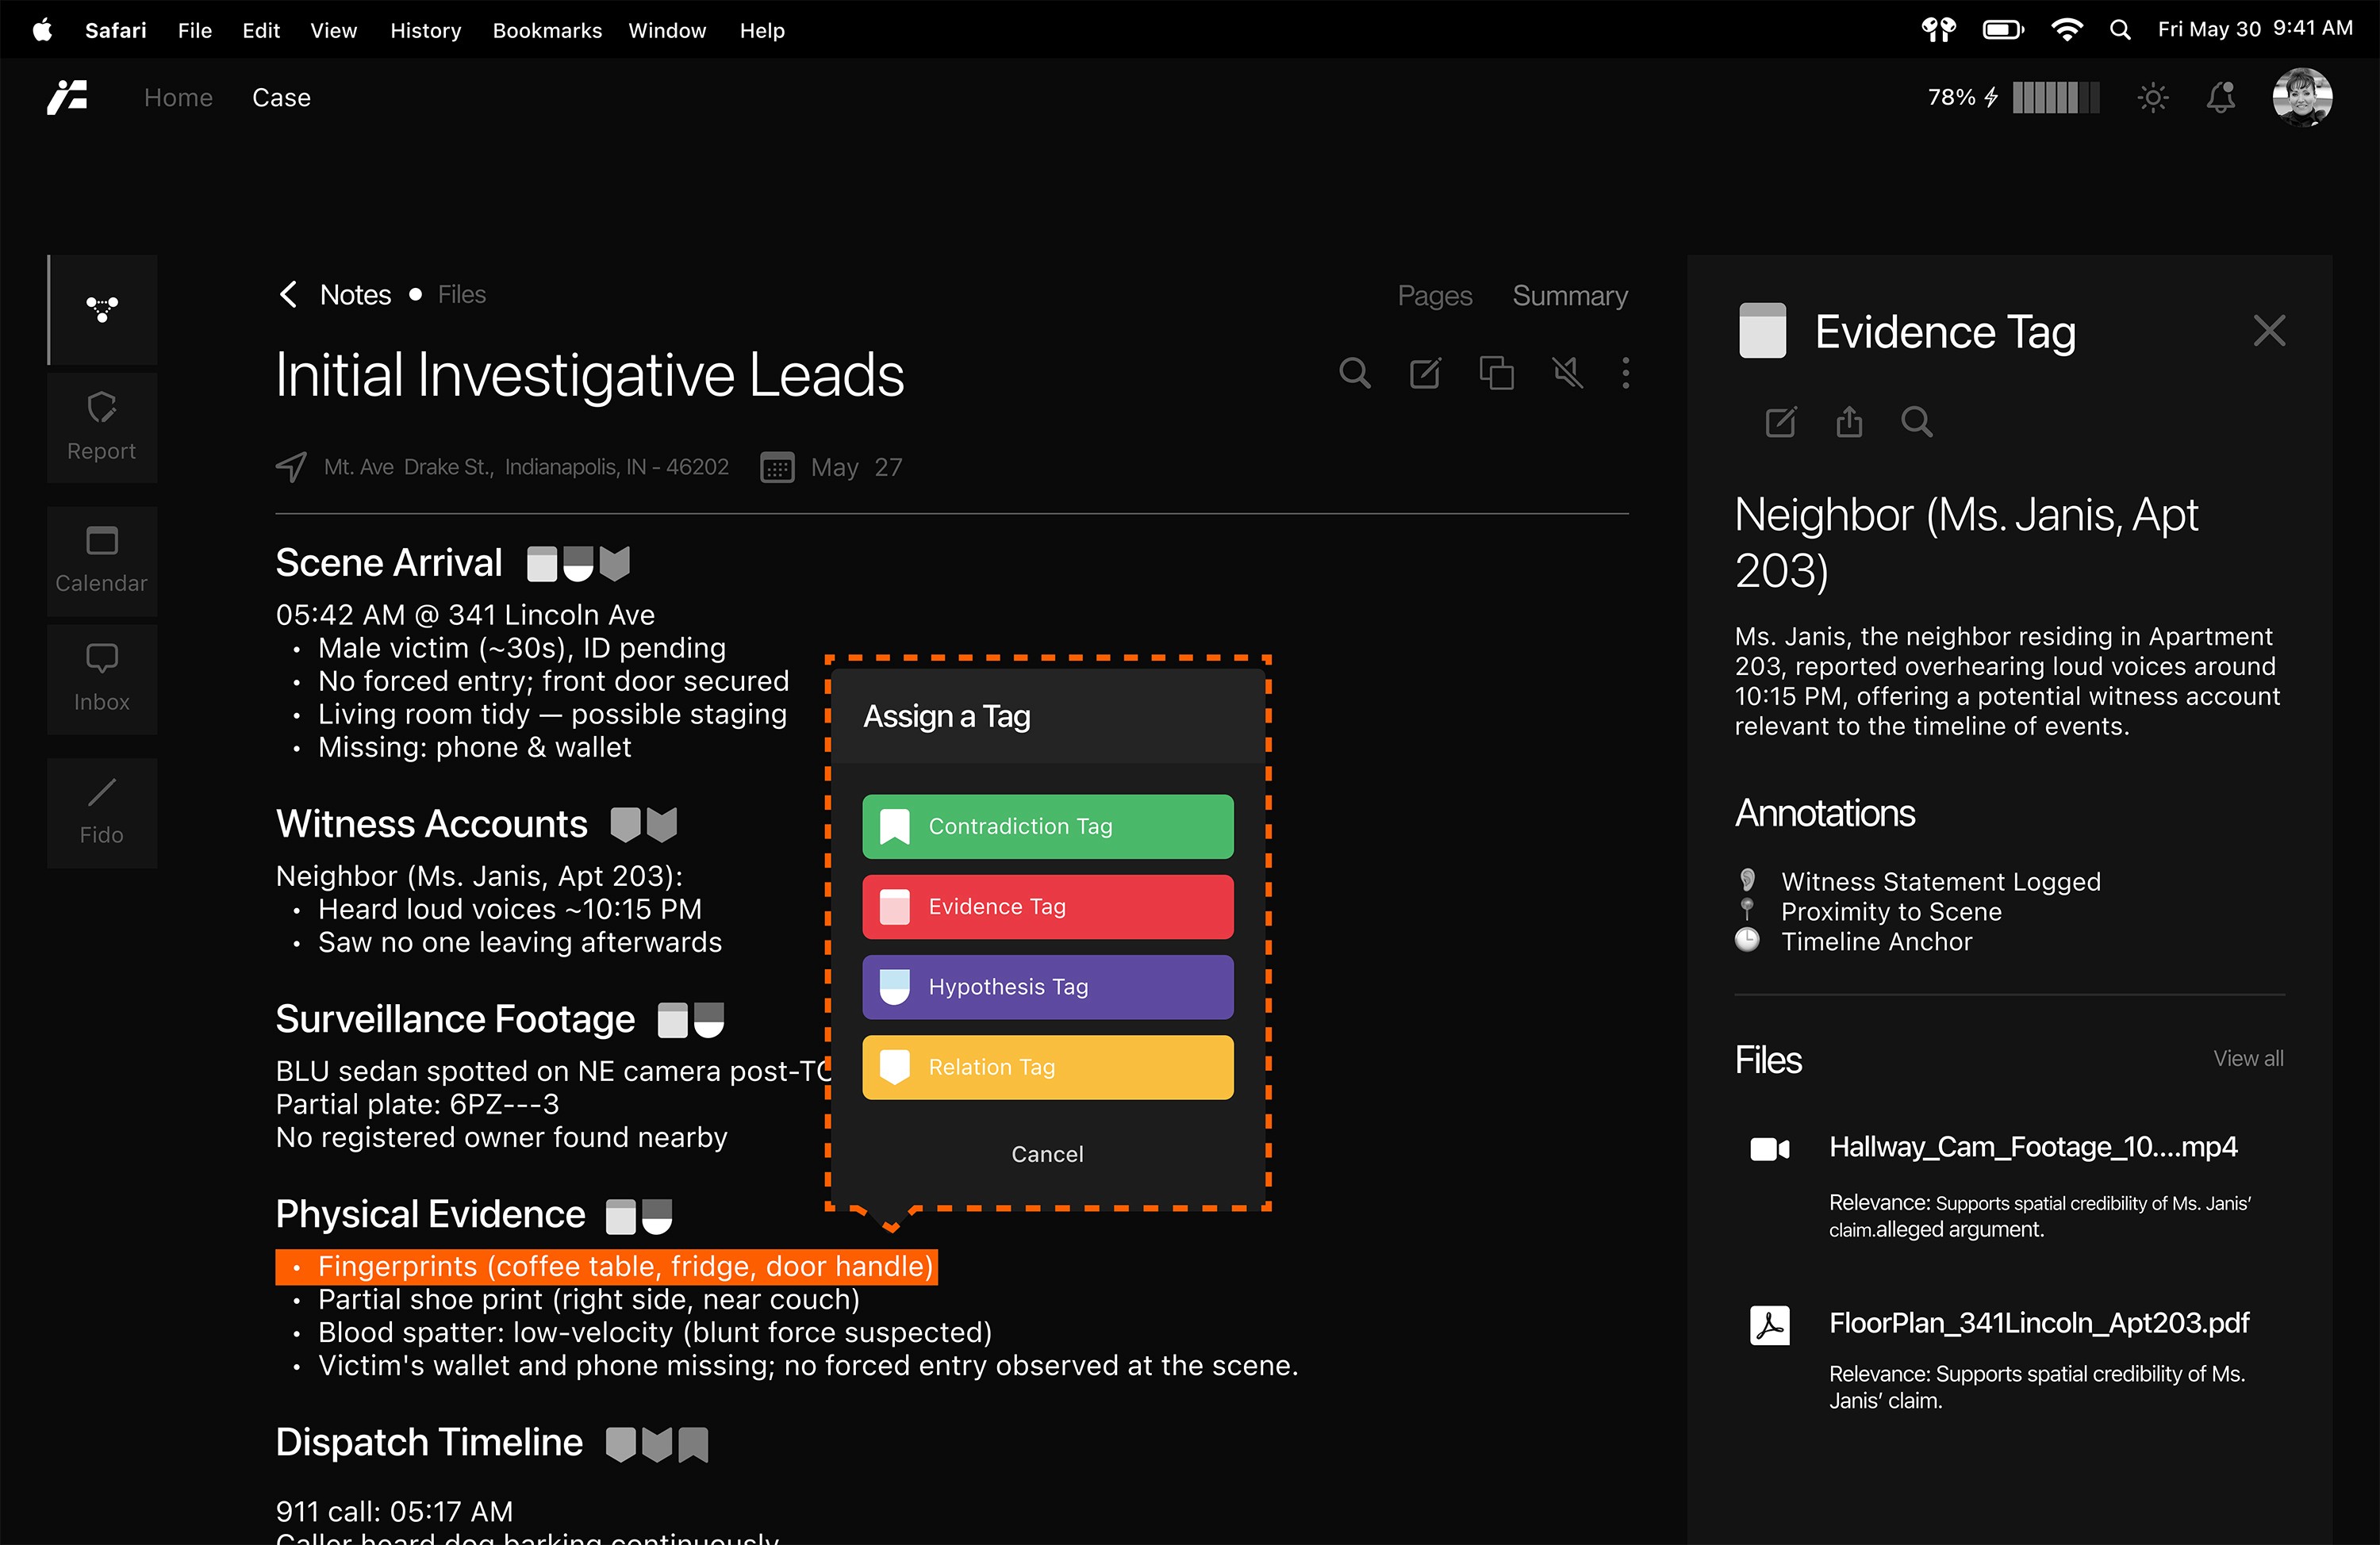Open FloorPlan_341Lincoln_Apt203.pdf file

tap(2038, 1323)
